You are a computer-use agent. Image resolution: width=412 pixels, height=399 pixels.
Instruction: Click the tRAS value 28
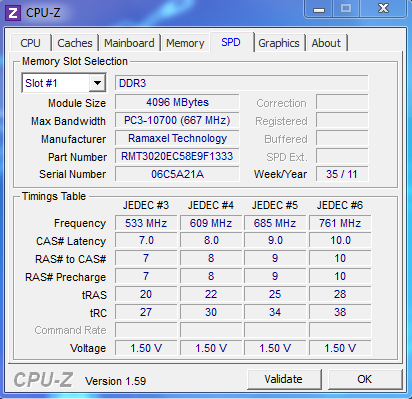[x=340, y=294]
